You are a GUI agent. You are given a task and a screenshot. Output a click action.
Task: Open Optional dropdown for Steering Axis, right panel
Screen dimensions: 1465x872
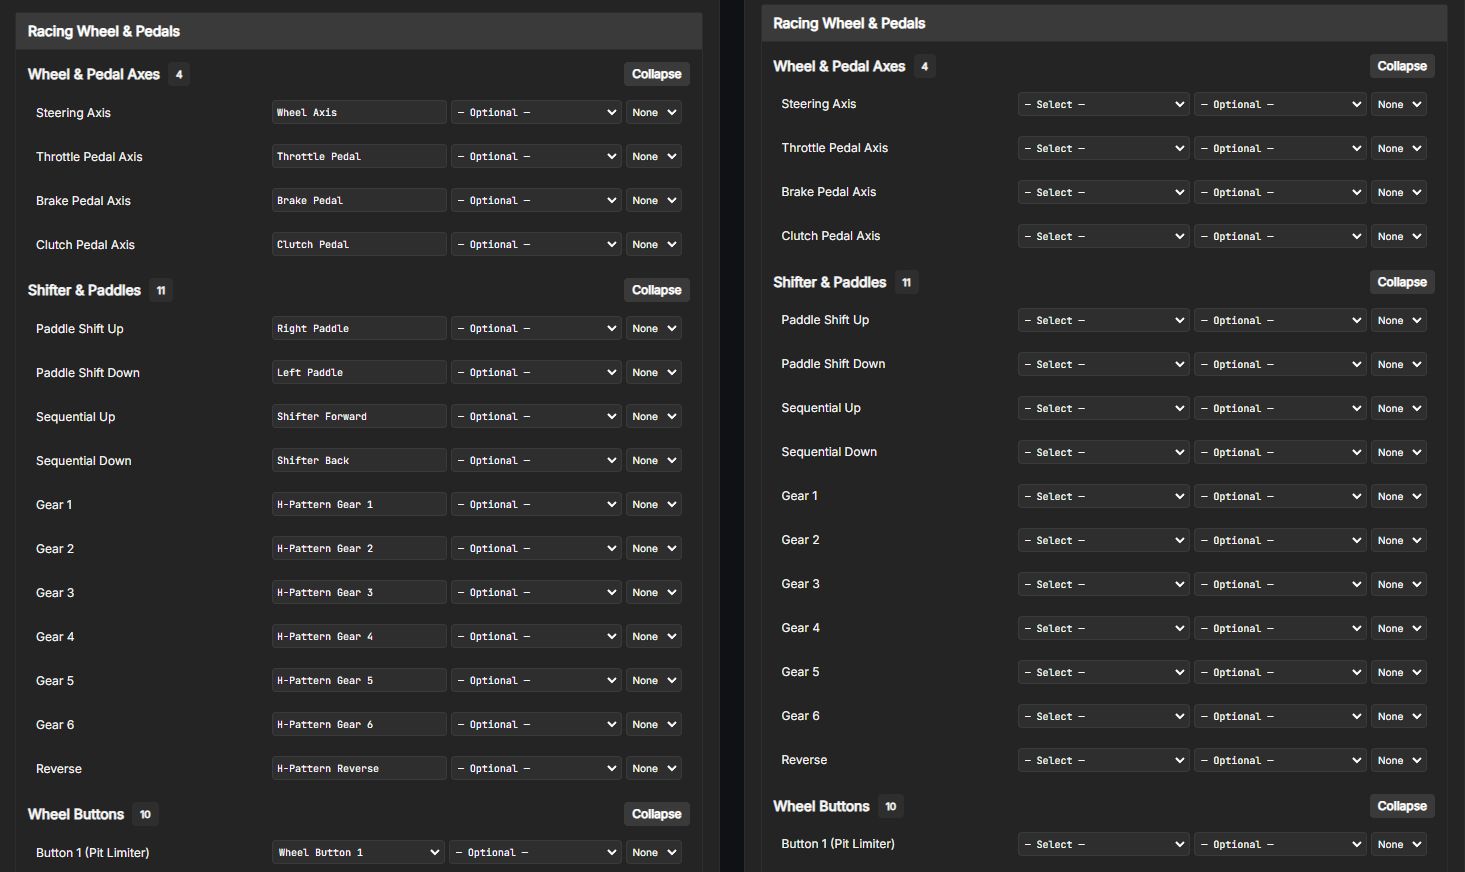click(x=1280, y=104)
